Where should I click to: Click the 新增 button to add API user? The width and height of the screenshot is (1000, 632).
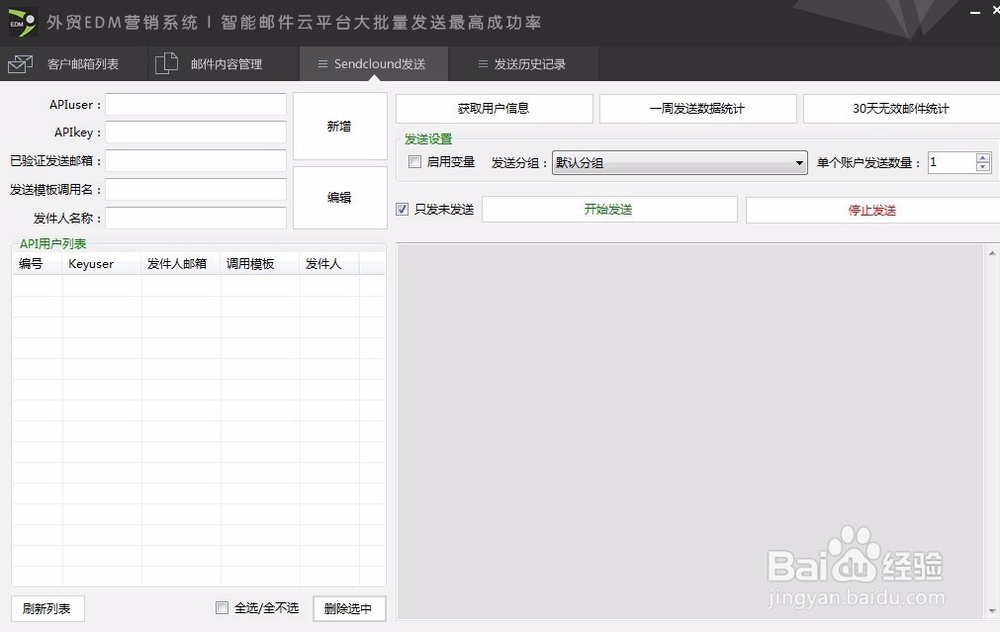(x=338, y=125)
